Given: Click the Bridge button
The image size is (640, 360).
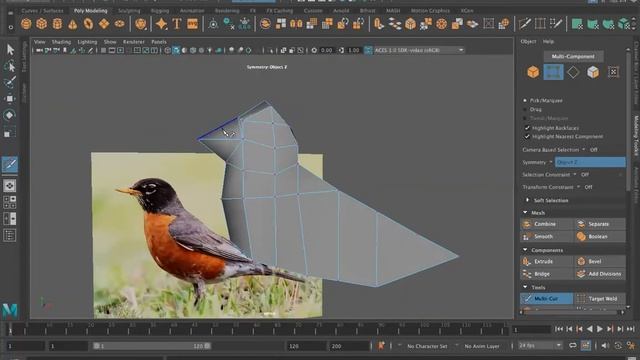Looking at the screenshot, I should pos(546,274).
